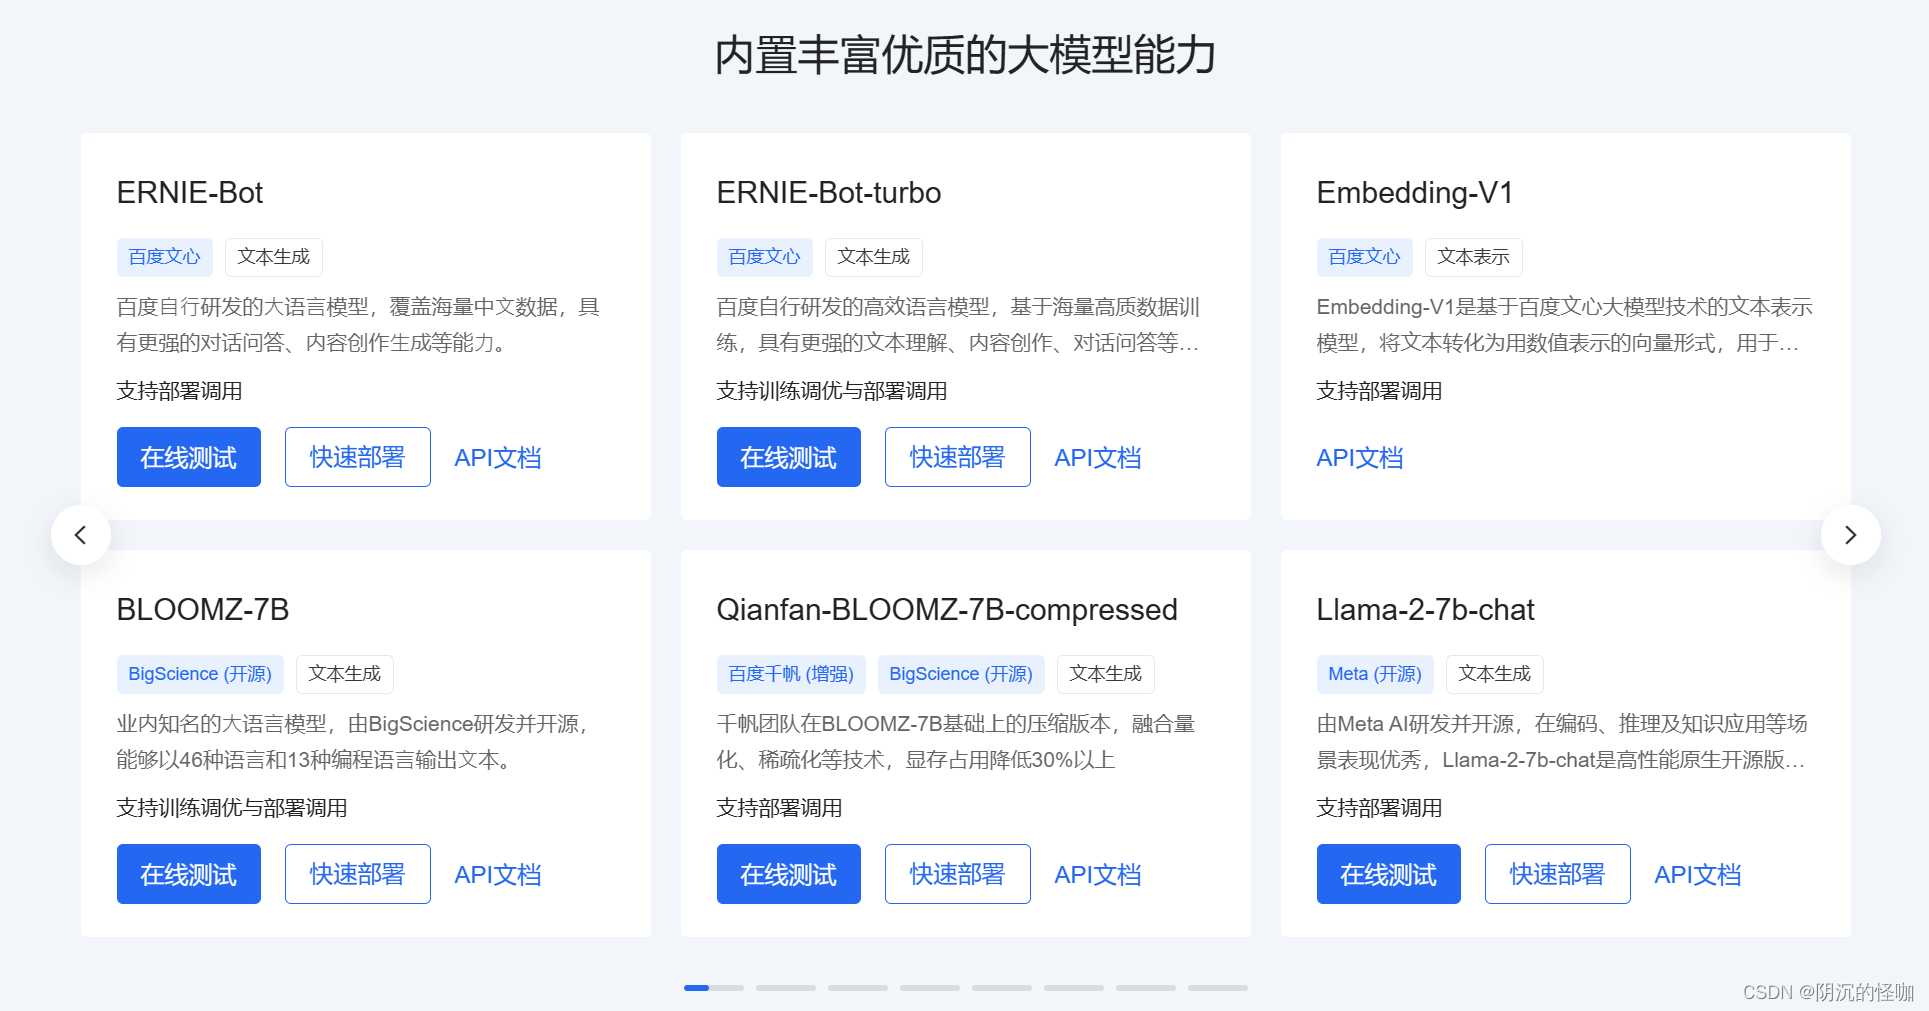Viewport: 1929px width, 1011px height.
Task: Select the third carousel page indicator
Action: pyautogui.click(x=858, y=988)
